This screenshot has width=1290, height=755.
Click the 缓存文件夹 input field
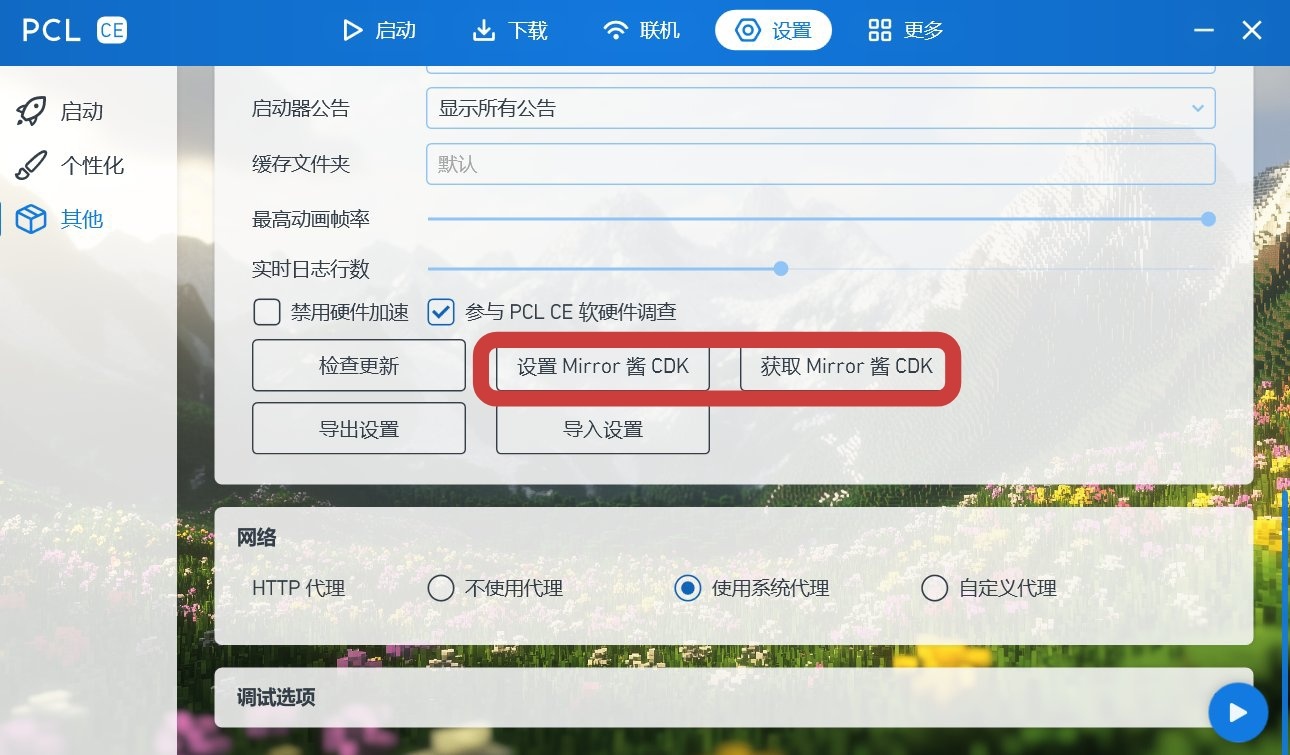point(820,164)
